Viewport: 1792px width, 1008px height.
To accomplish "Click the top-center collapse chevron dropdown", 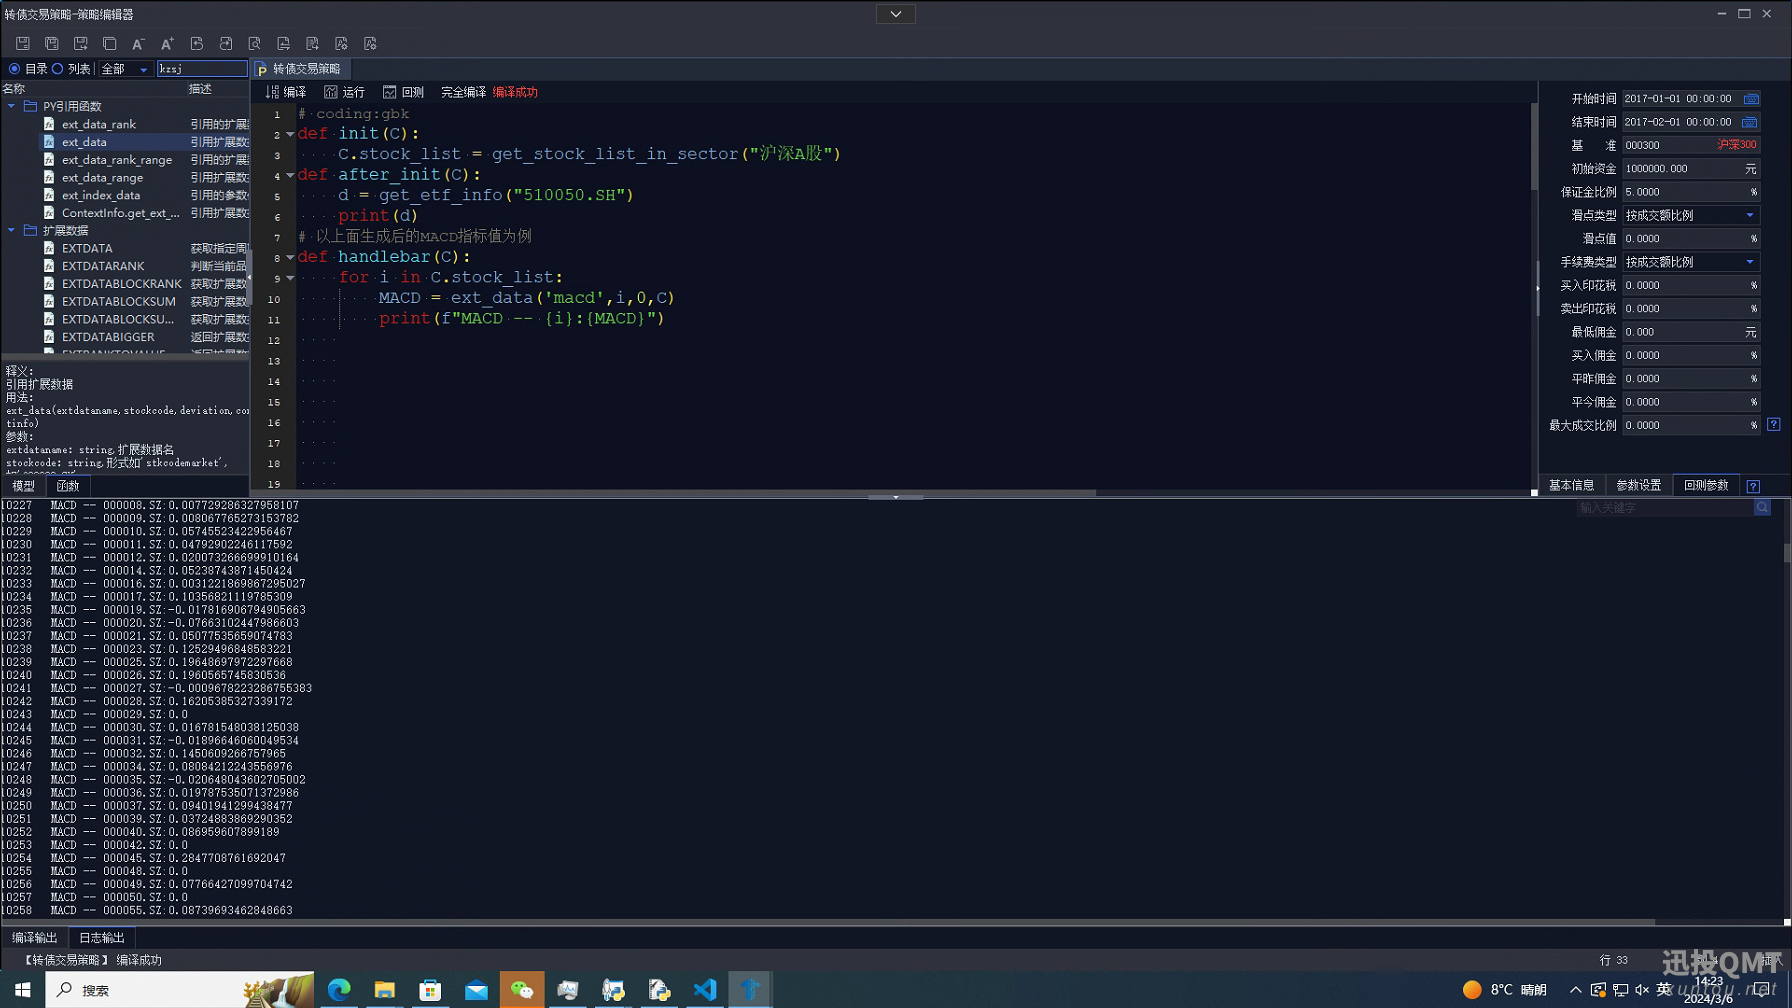I will [896, 14].
